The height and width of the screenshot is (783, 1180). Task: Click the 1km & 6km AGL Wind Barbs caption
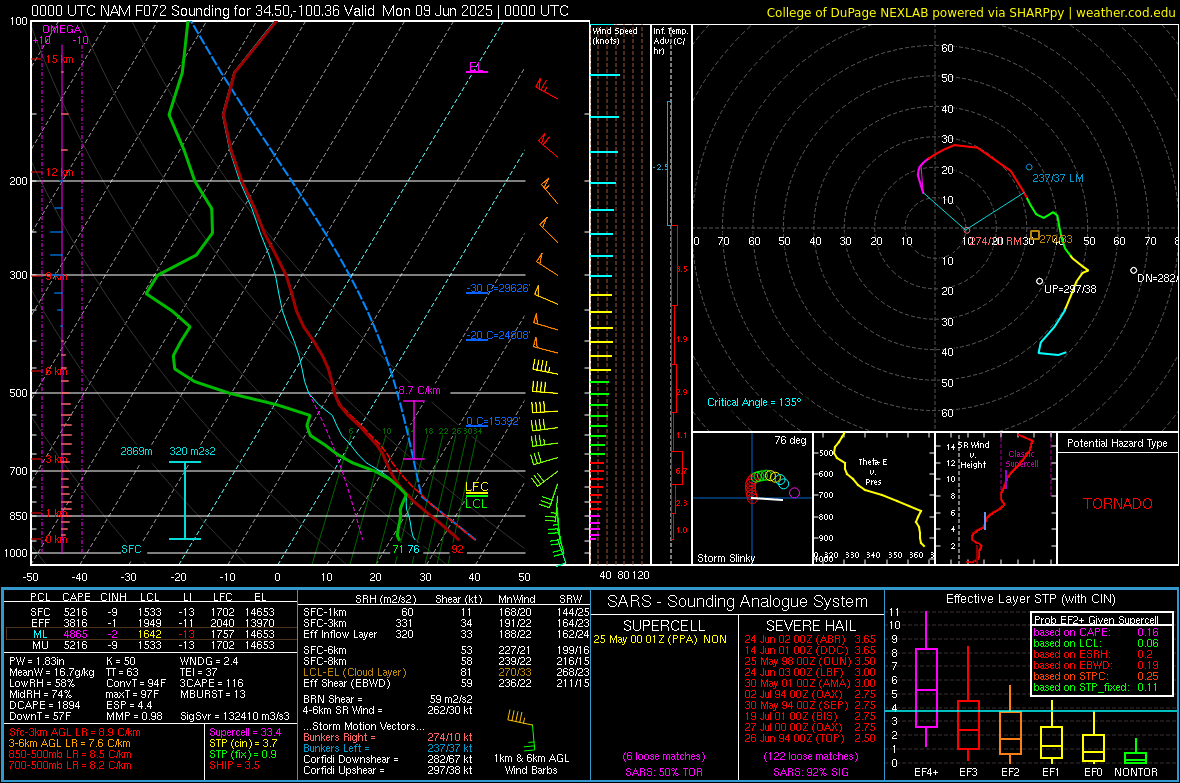(x=531, y=764)
